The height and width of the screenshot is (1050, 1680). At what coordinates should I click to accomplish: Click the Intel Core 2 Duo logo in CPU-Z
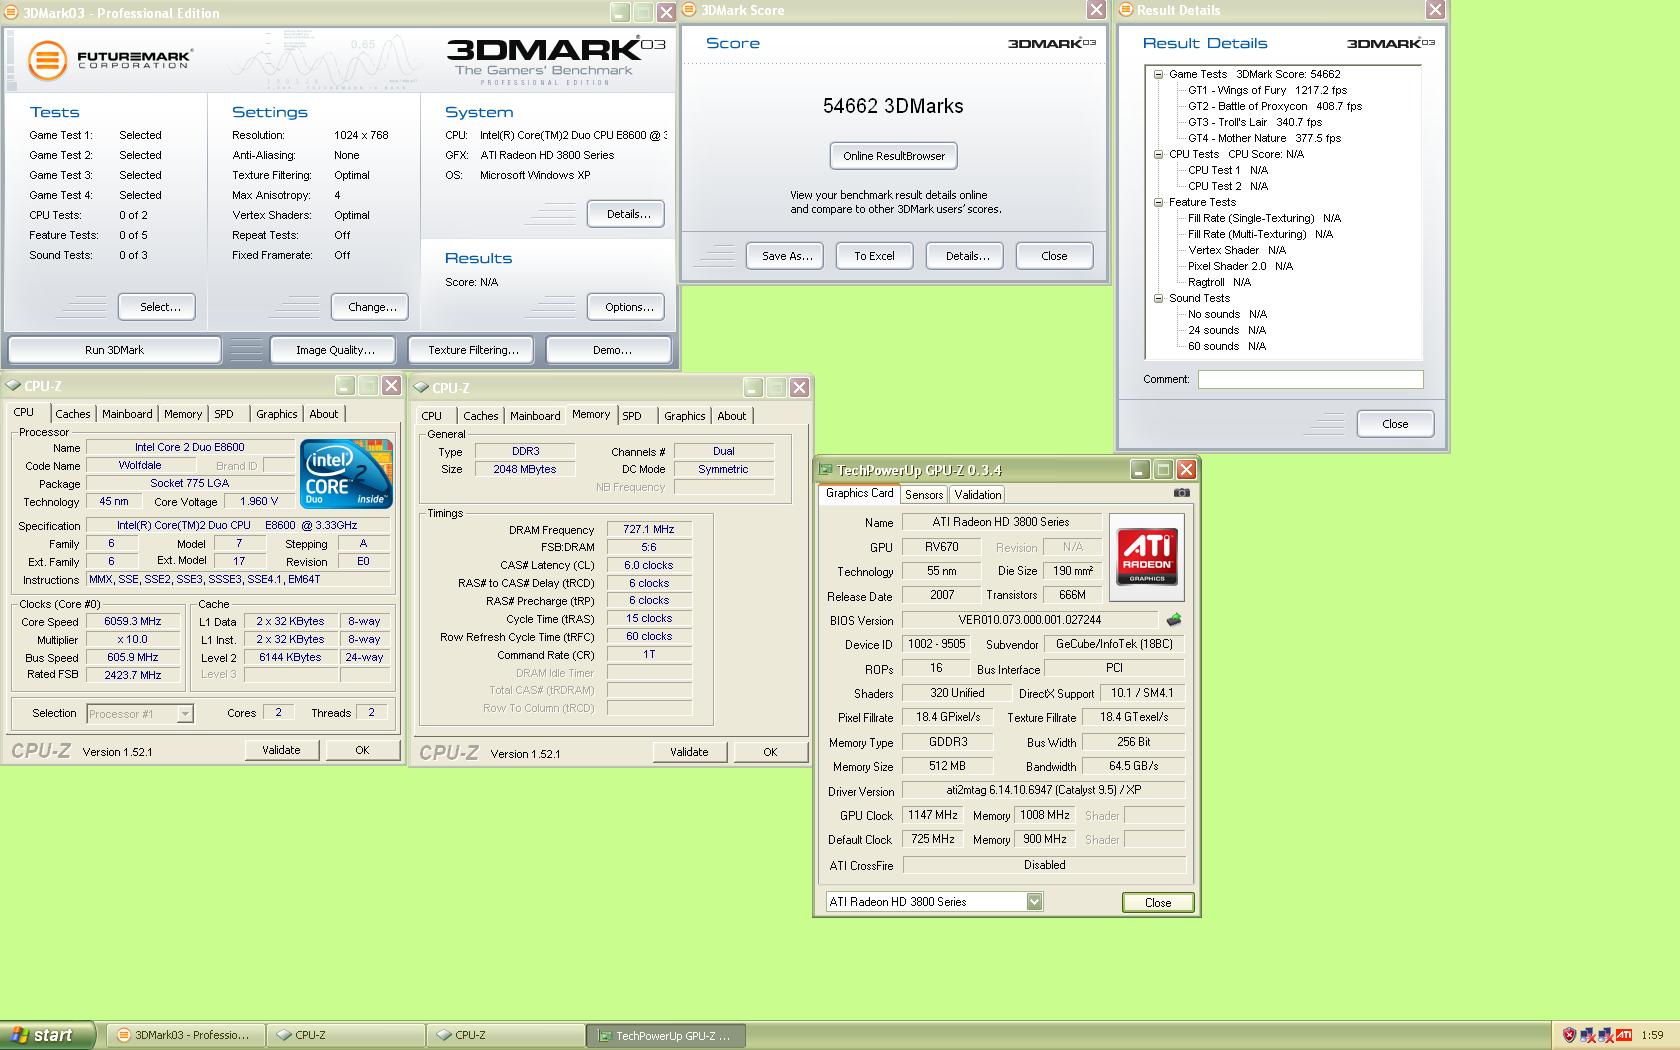tap(346, 474)
